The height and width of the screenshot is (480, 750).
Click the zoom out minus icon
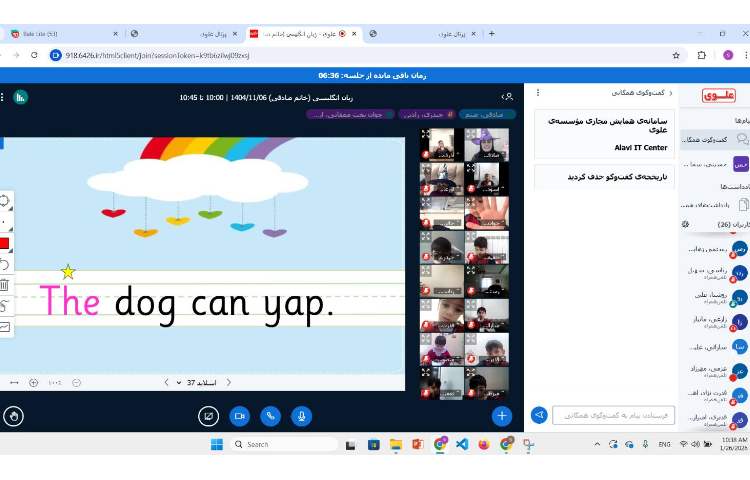pos(76,382)
